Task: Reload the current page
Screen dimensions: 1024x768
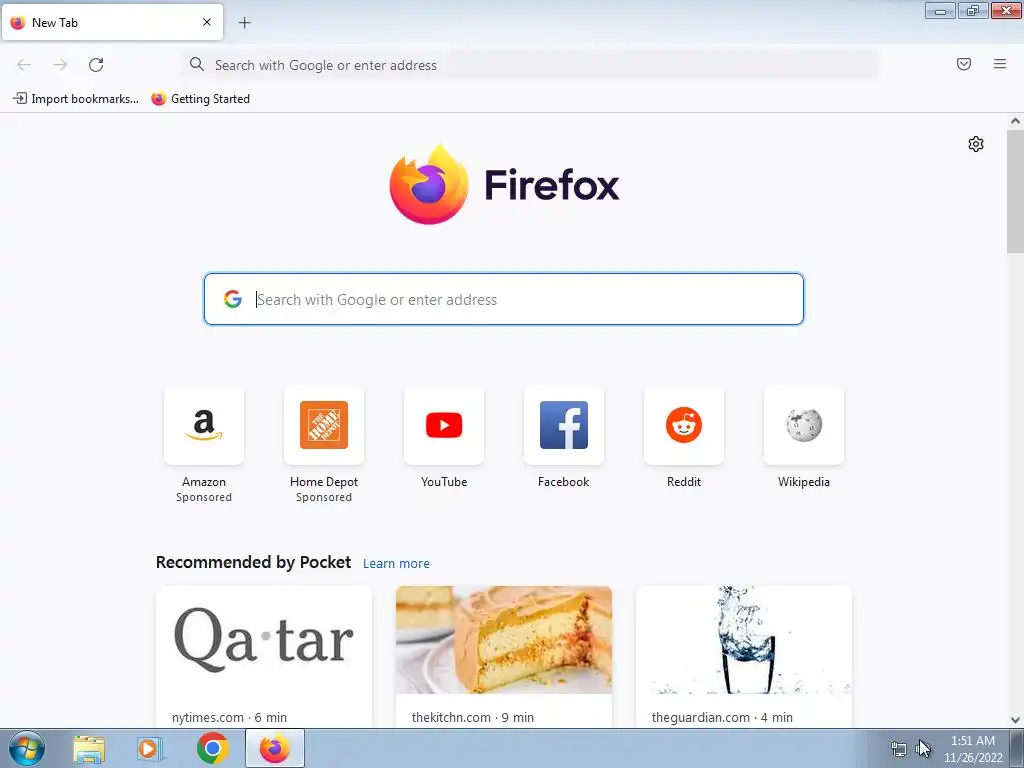Action: pyautogui.click(x=96, y=65)
